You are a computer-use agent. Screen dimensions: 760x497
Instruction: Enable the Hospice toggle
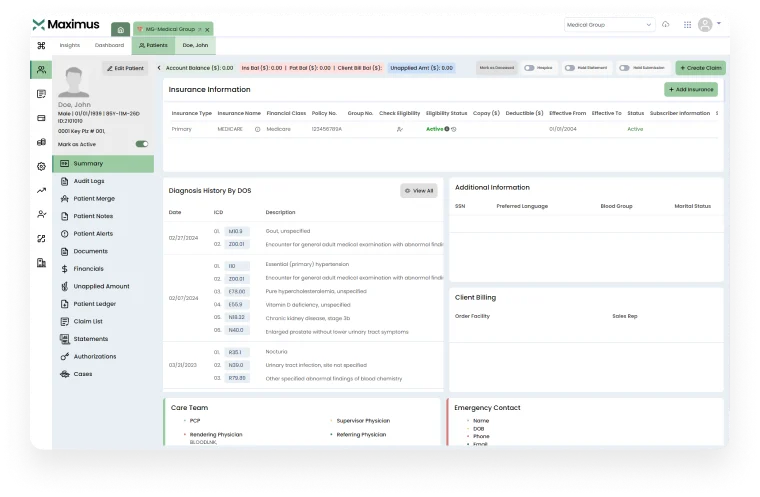coord(528,68)
